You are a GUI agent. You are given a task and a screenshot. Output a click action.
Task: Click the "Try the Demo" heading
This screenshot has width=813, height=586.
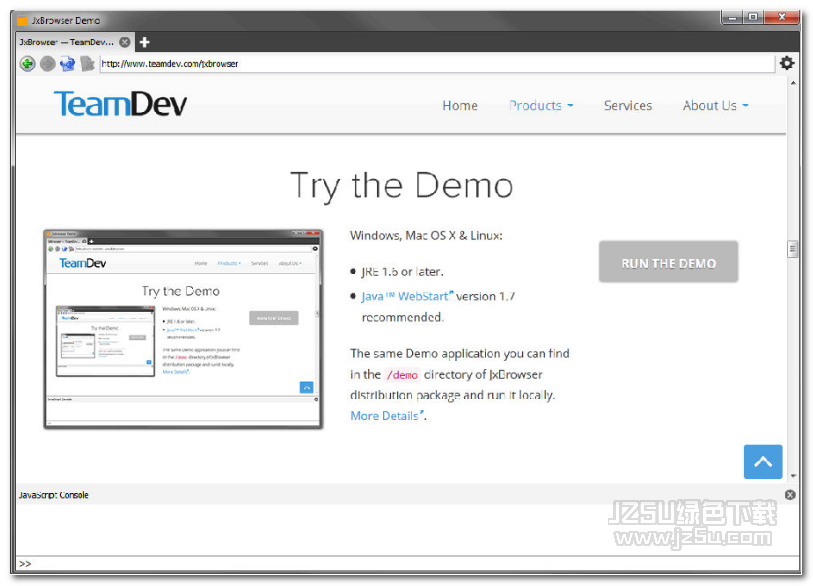[402, 186]
